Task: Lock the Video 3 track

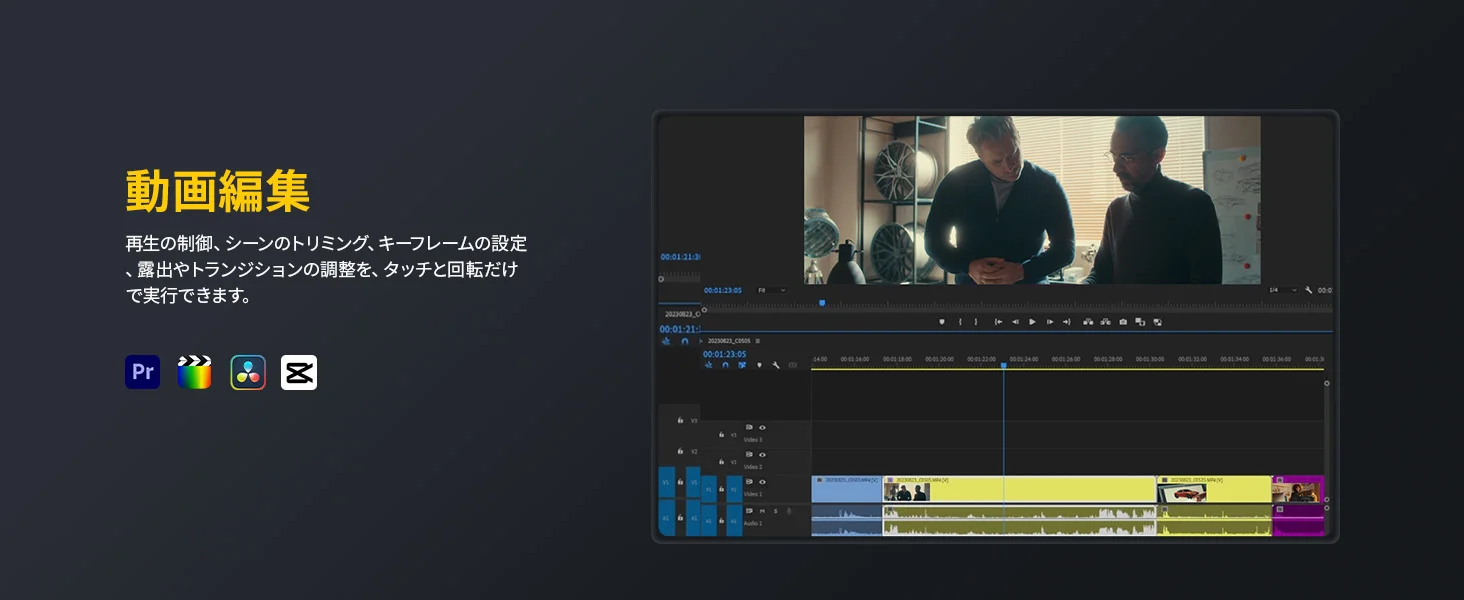Action: [721, 434]
